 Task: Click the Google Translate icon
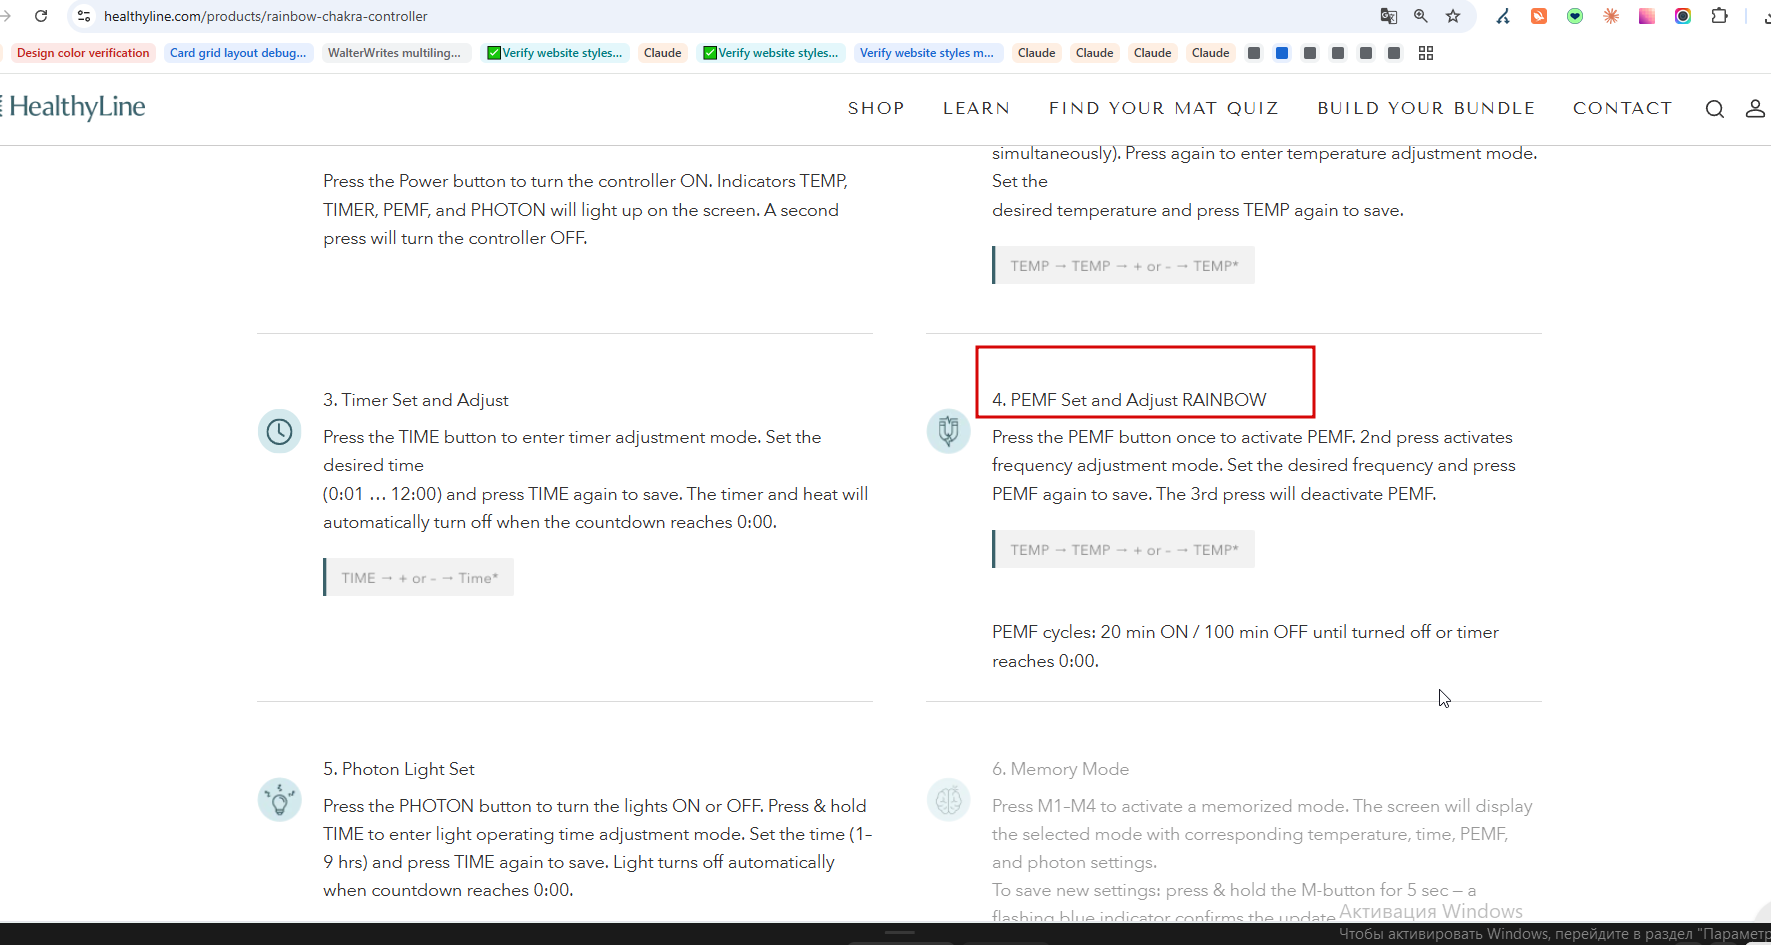1389,16
